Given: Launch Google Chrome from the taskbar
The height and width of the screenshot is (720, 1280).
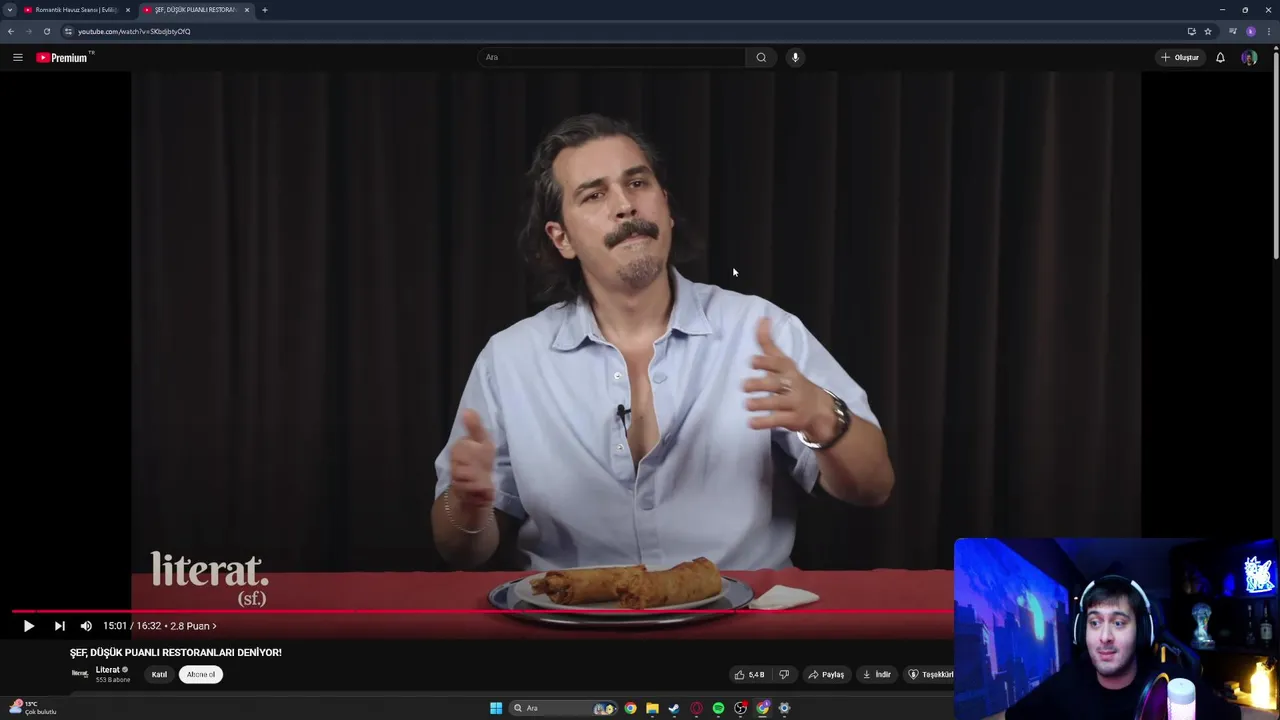Looking at the screenshot, I should tap(630, 708).
